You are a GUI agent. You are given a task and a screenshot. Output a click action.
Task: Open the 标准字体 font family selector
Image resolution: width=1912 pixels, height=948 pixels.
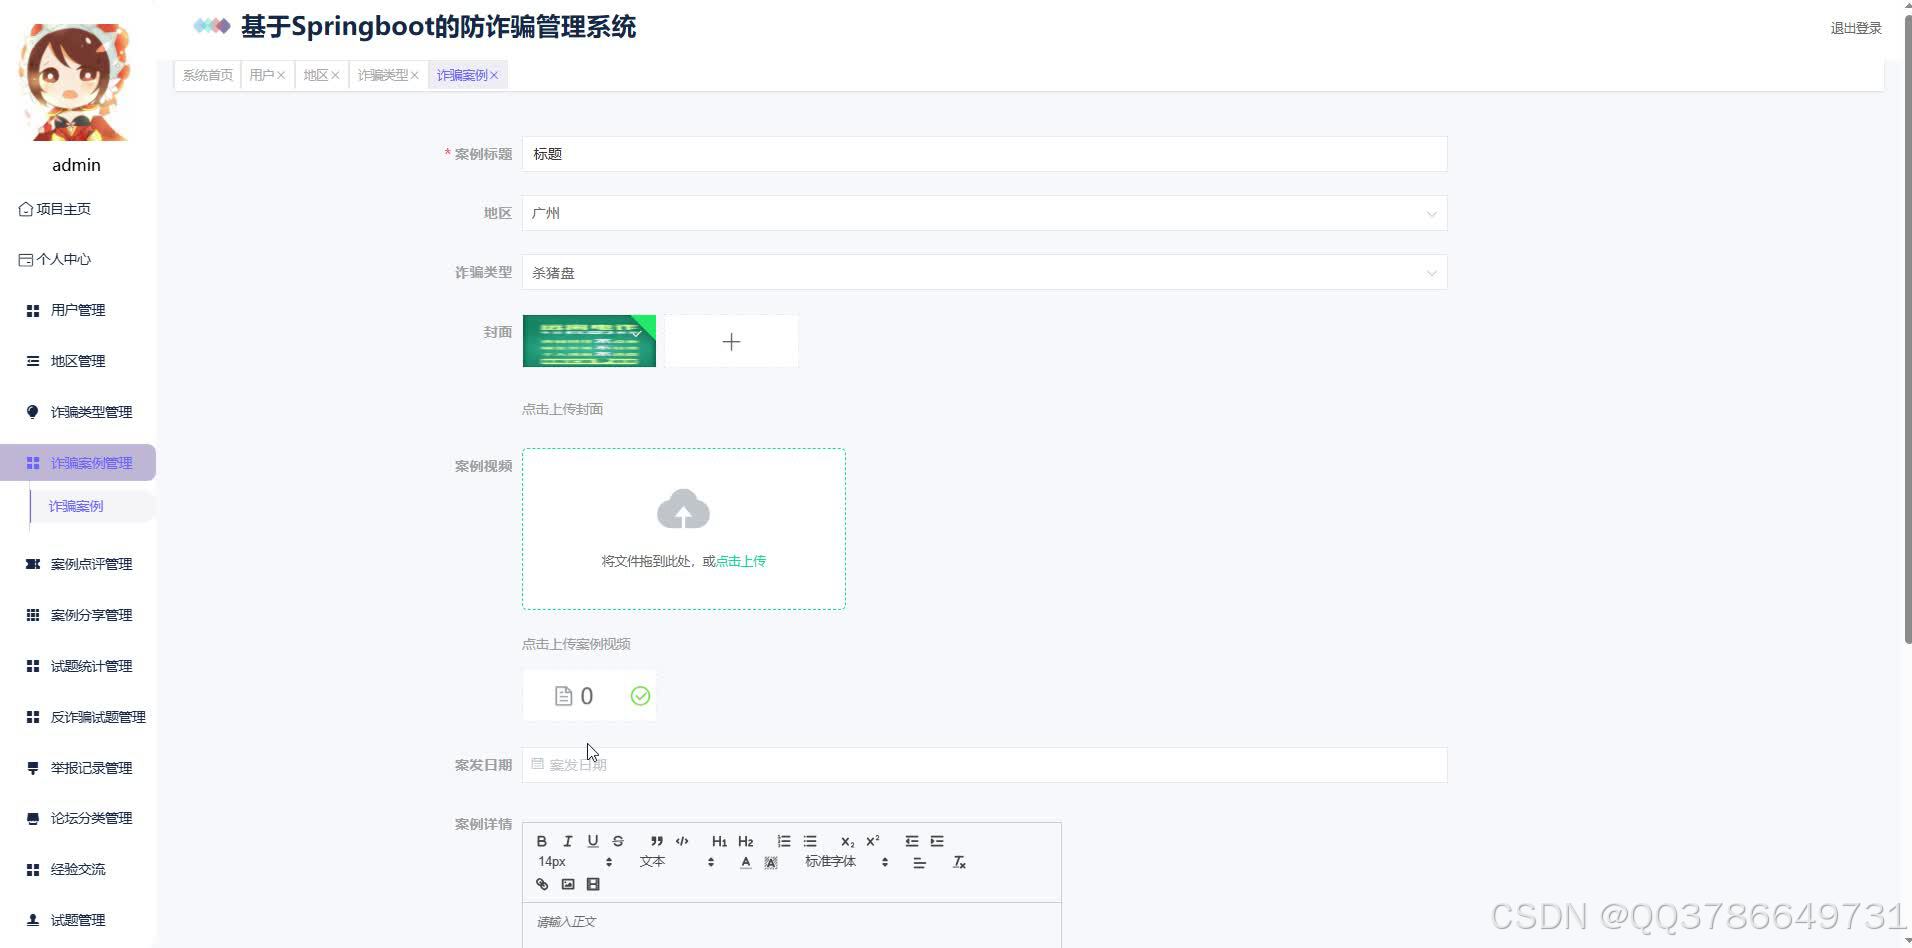click(x=830, y=861)
